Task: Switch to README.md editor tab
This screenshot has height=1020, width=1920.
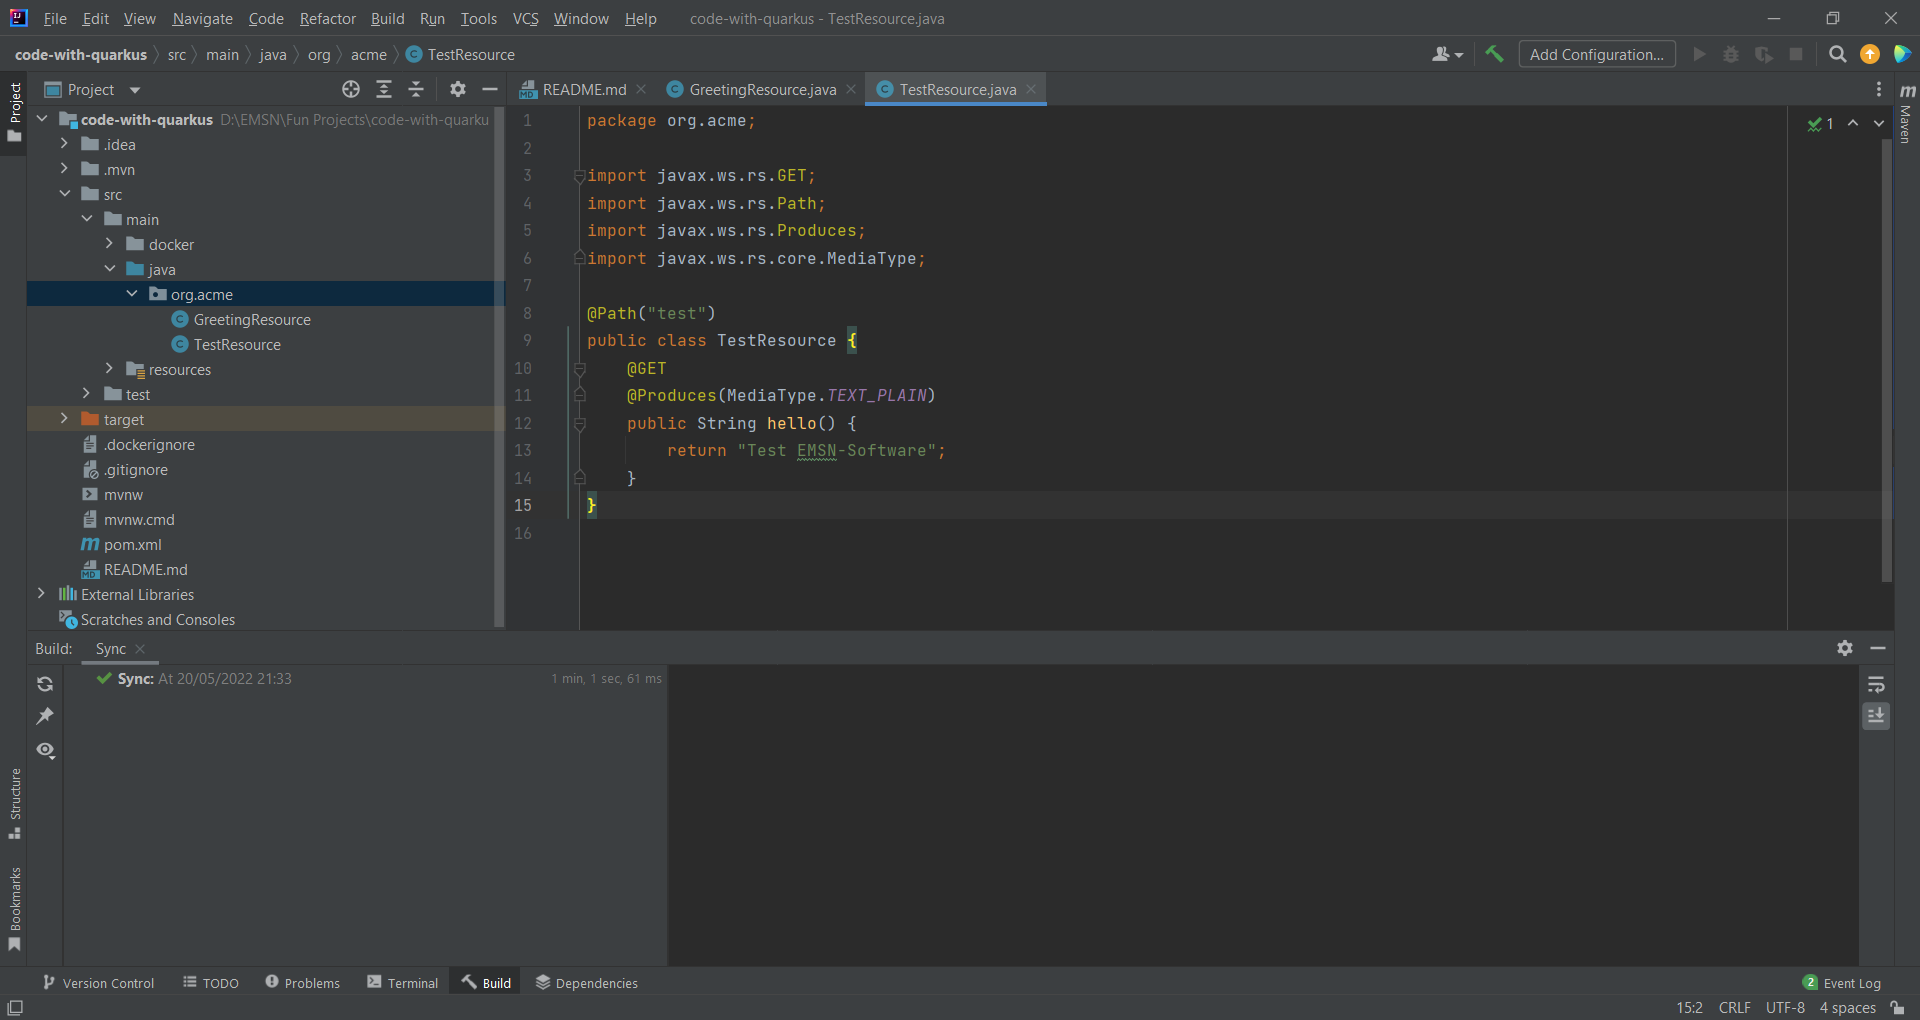Action: (x=584, y=89)
